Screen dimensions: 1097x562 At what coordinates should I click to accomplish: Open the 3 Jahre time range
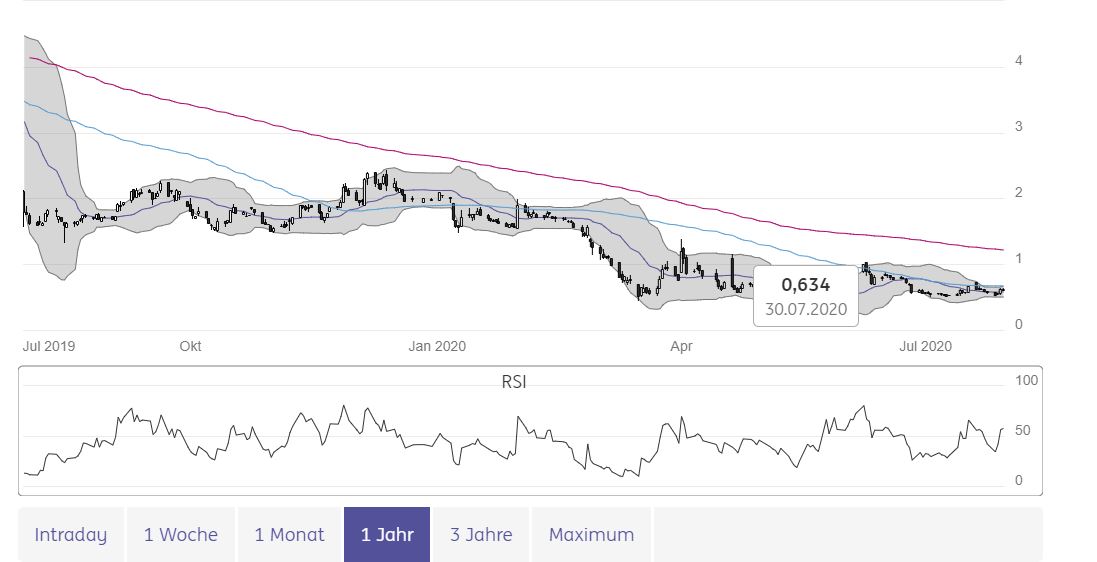click(x=481, y=534)
